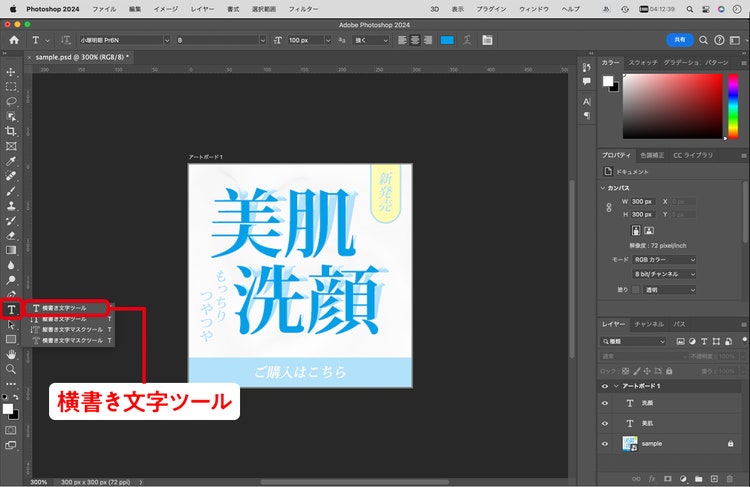Hide the 洗顔 text layer
The height and width of the screenshot is (487, 750).
[605, 403]
